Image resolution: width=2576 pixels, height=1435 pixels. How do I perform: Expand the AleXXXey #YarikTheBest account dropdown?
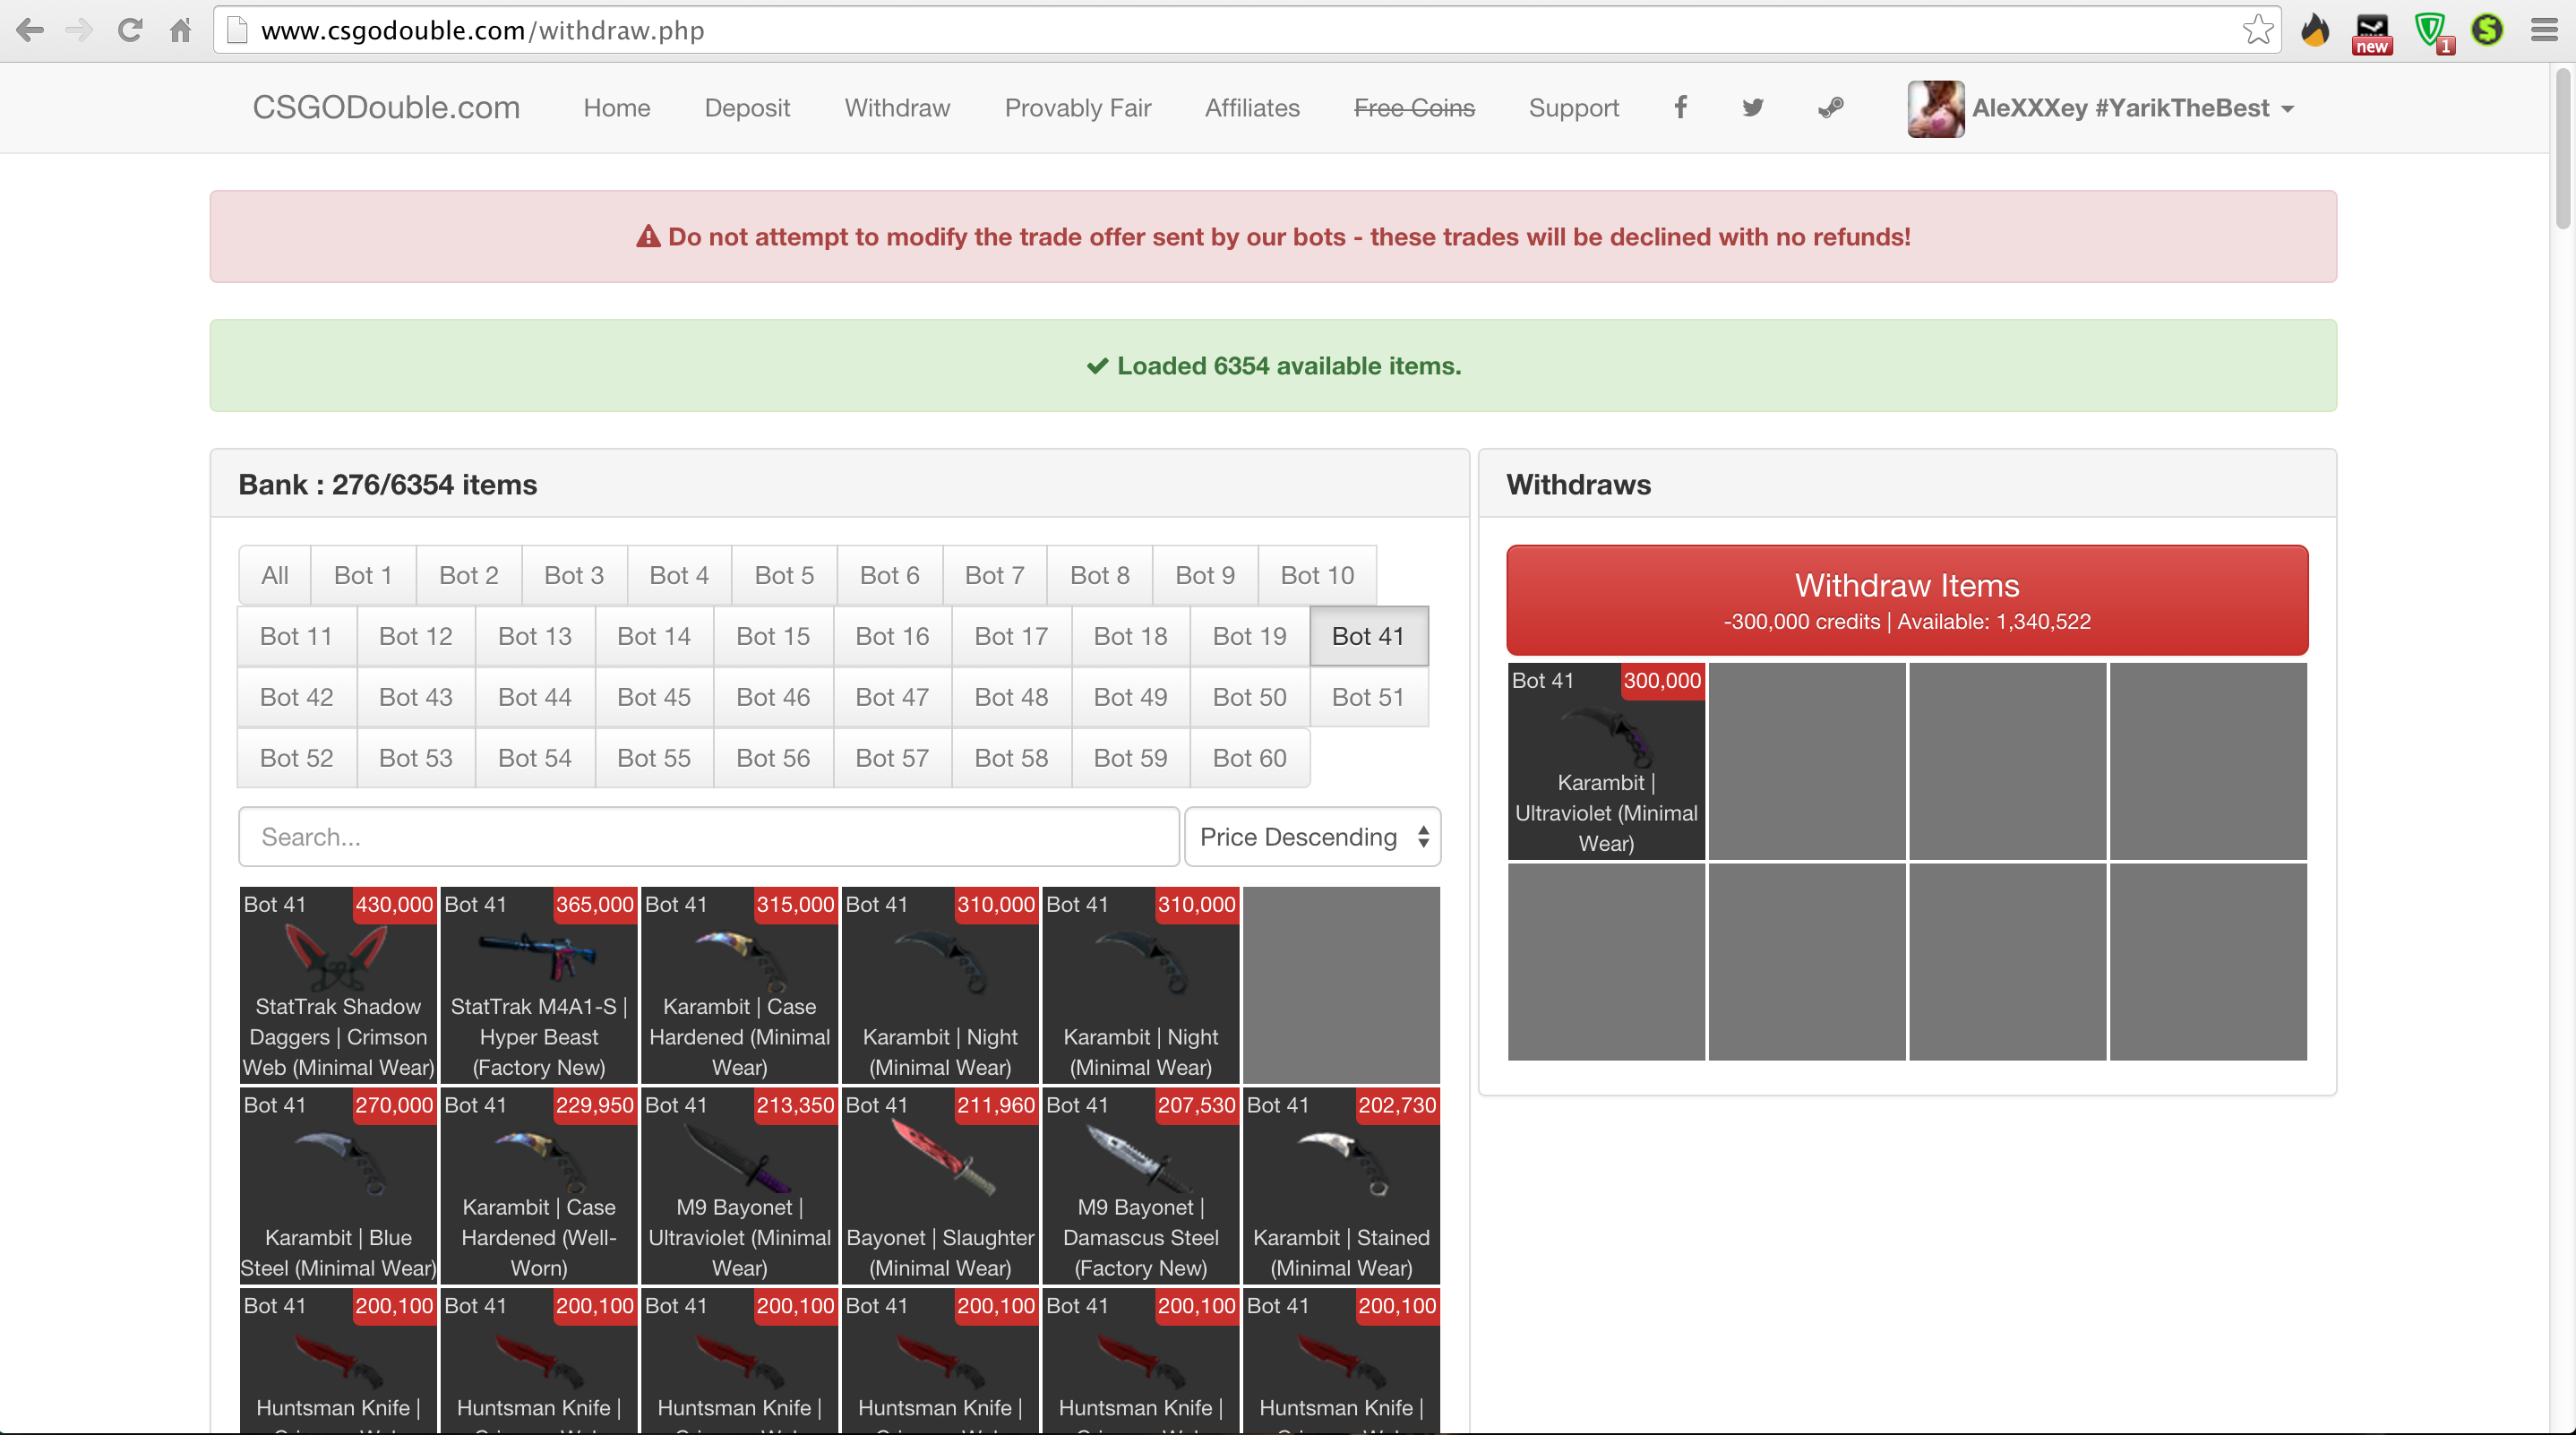pyautogui.click(x=2133, y=108)
